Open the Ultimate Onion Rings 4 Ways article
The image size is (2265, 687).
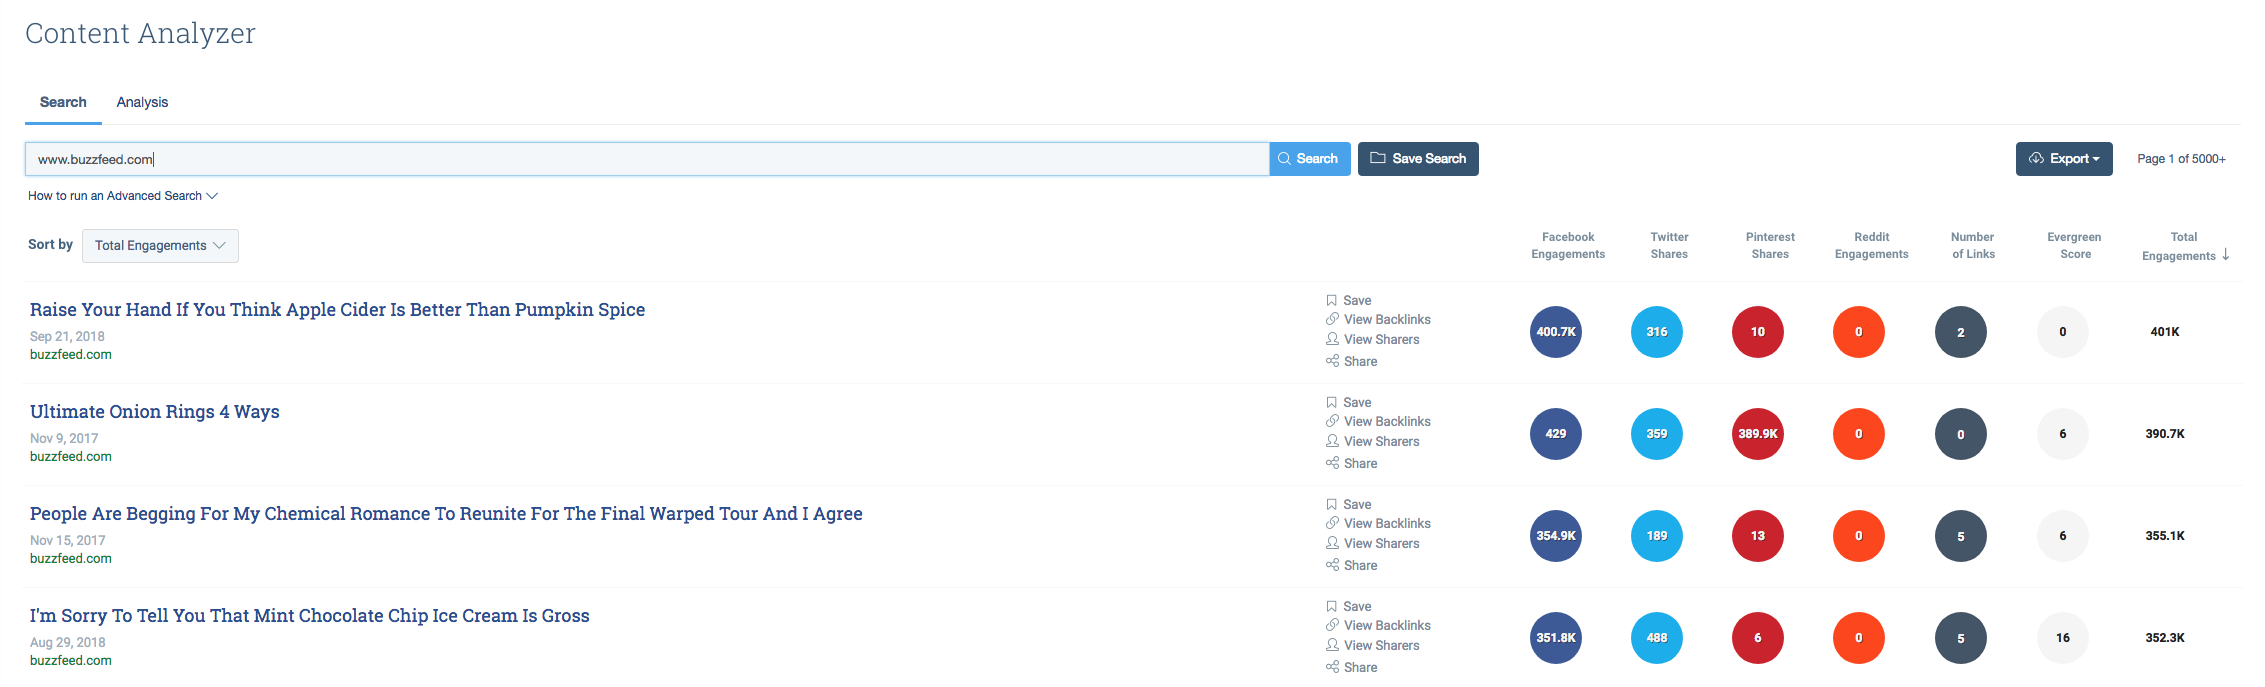point(155,412)
